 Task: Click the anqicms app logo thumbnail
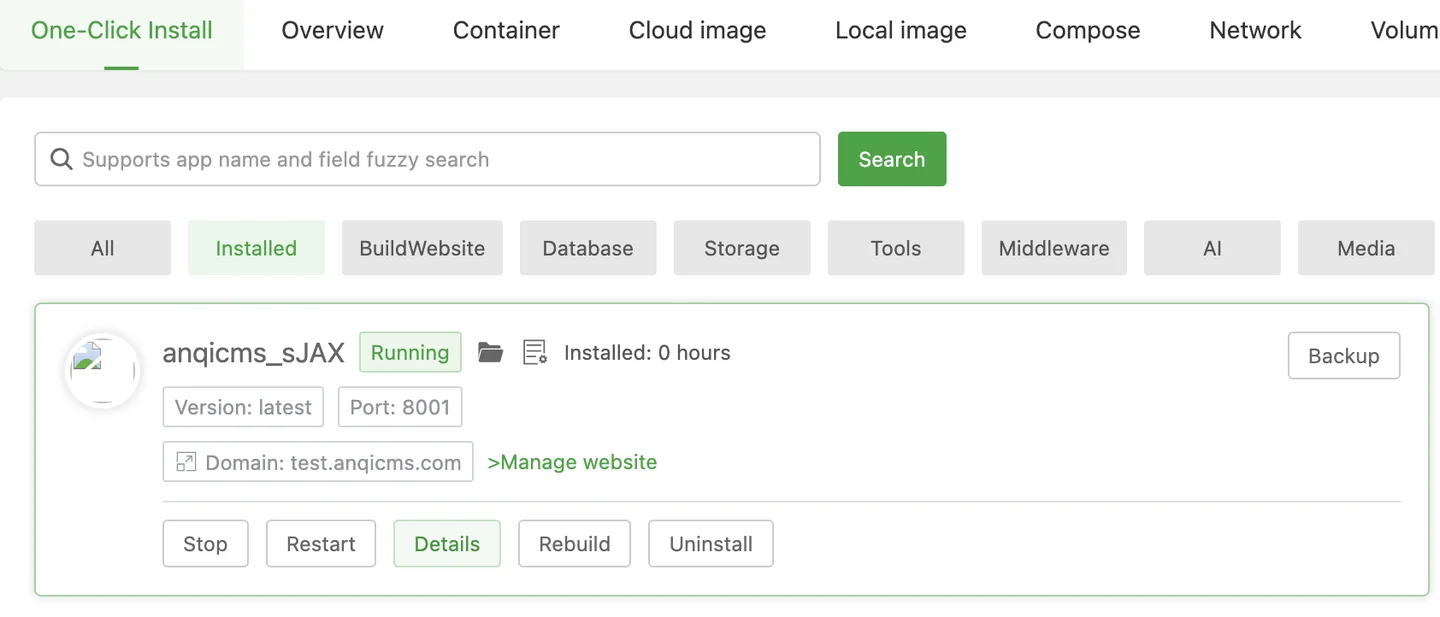[x=102, y=370]
